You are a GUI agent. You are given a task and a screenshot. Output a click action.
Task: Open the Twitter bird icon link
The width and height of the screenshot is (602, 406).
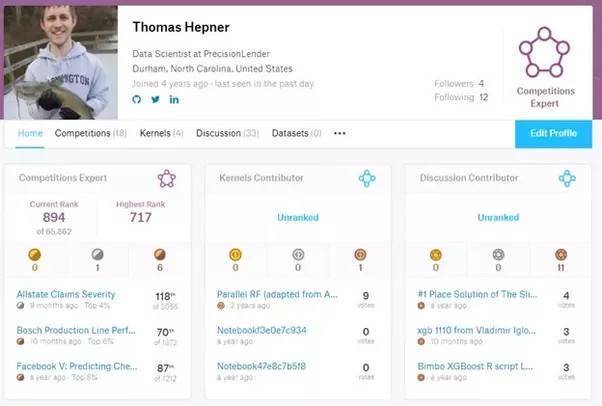155,99
